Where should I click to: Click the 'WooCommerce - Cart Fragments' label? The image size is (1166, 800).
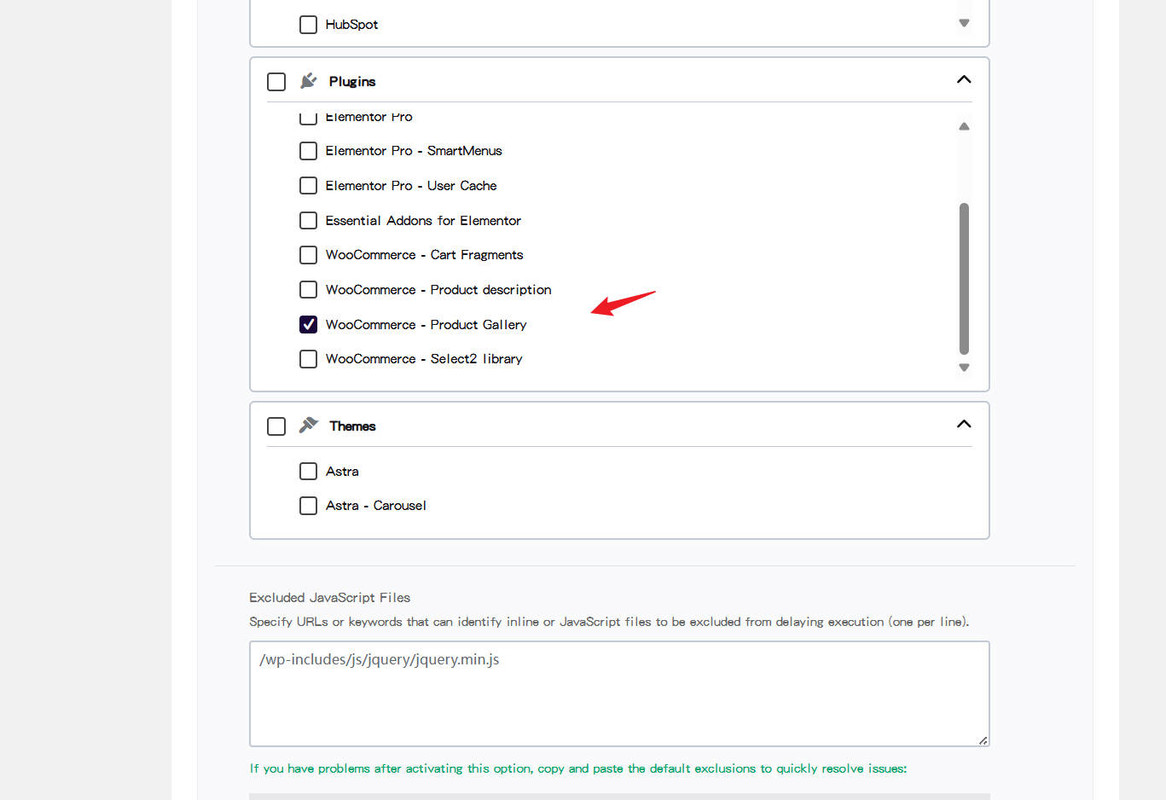[425, 255]
